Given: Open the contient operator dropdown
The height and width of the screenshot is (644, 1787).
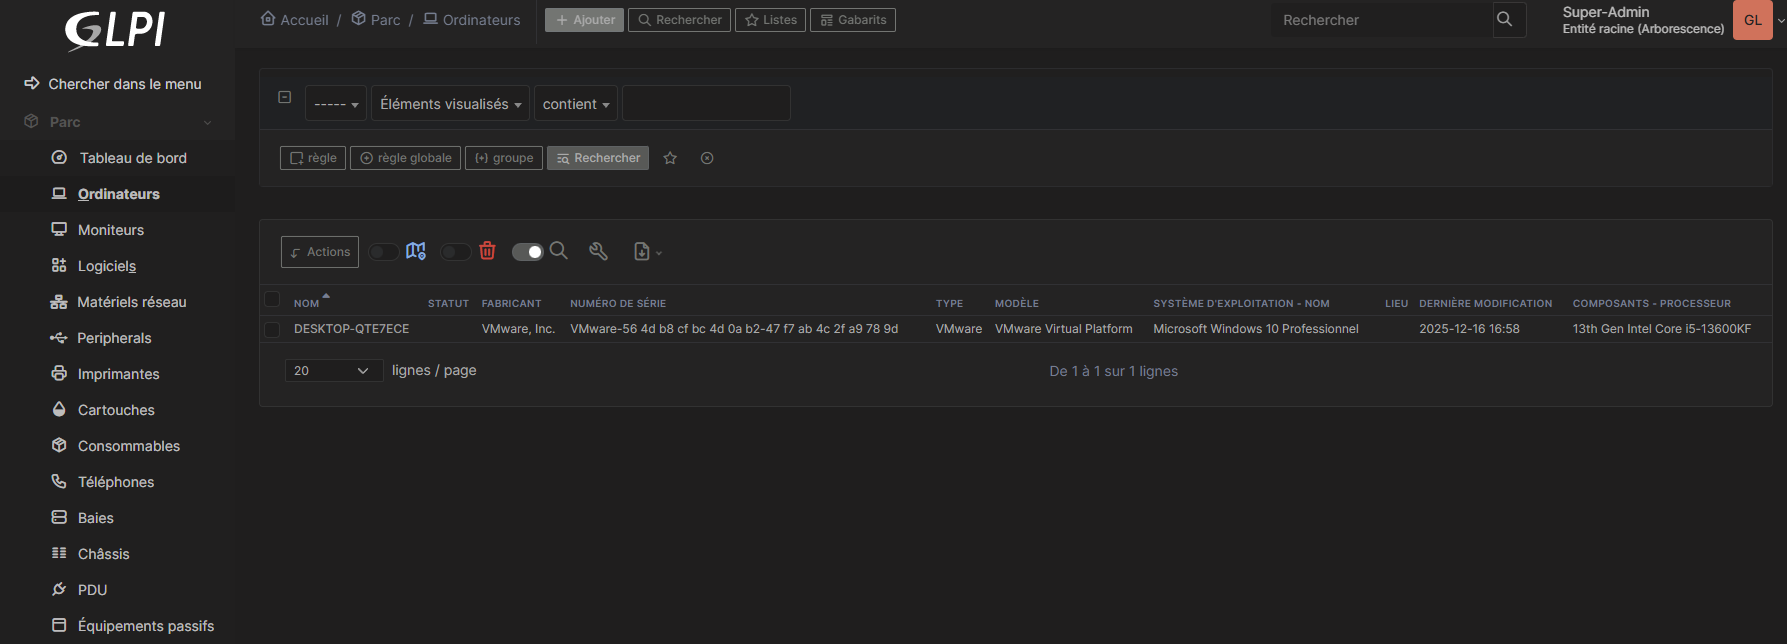Looking at the screenshot, I should coord(575,104).
